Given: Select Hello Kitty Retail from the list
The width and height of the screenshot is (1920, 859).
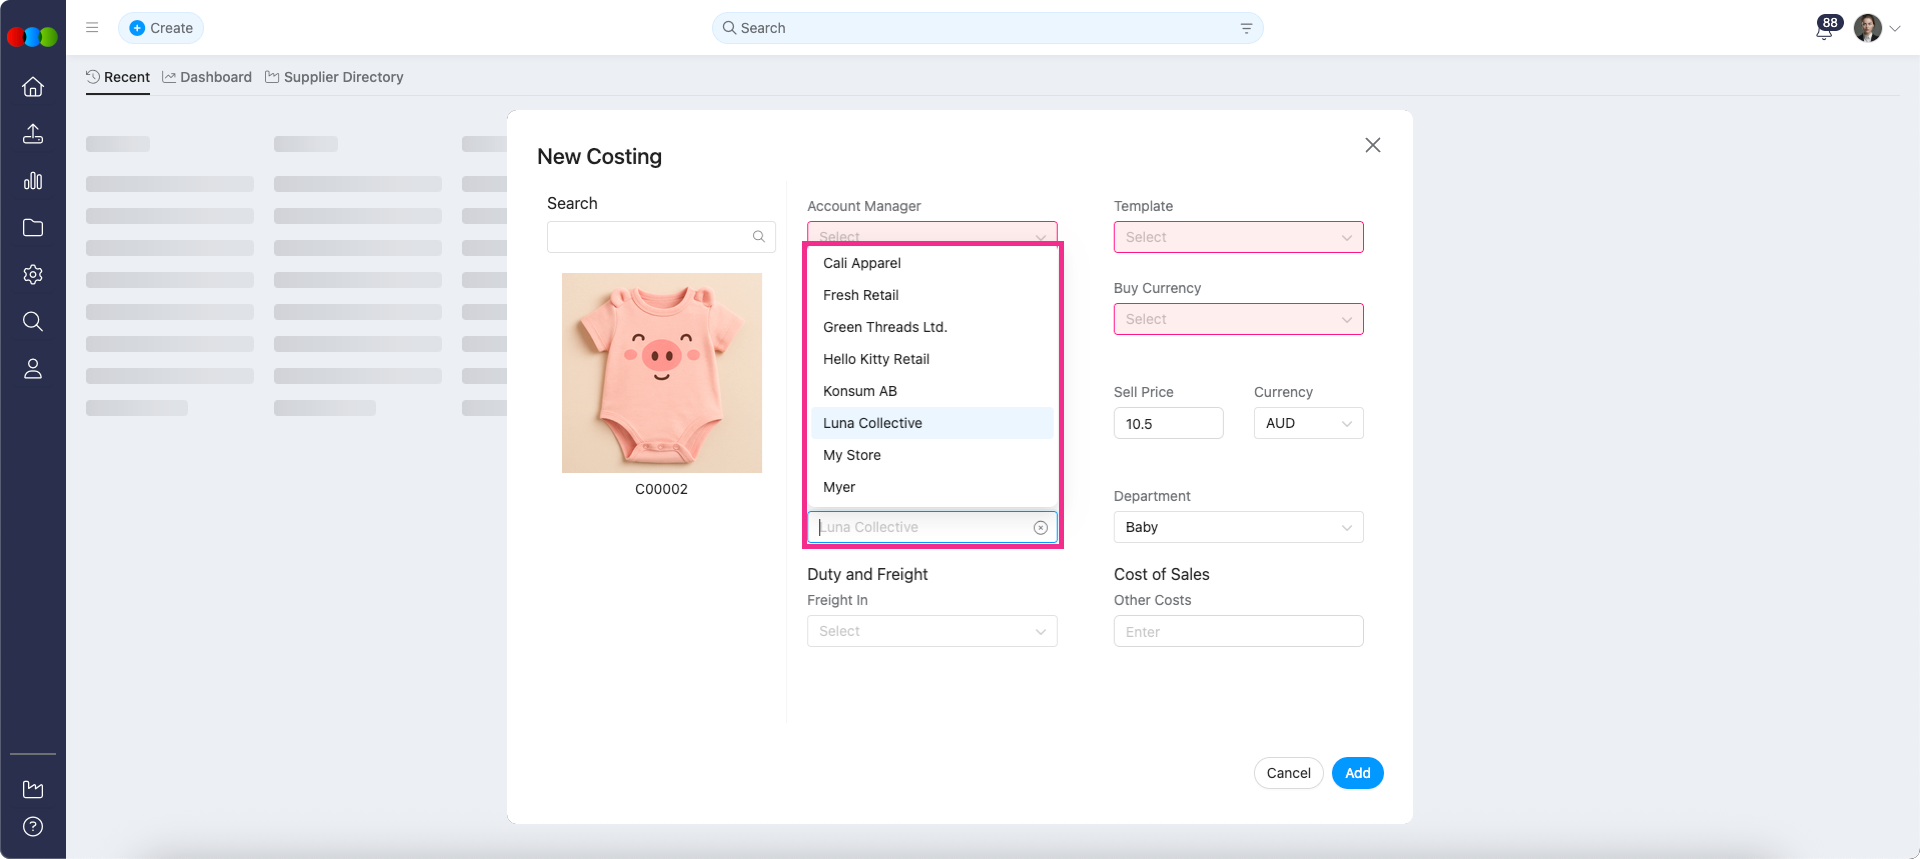Looking at the screenshot, I should point(876,359).
